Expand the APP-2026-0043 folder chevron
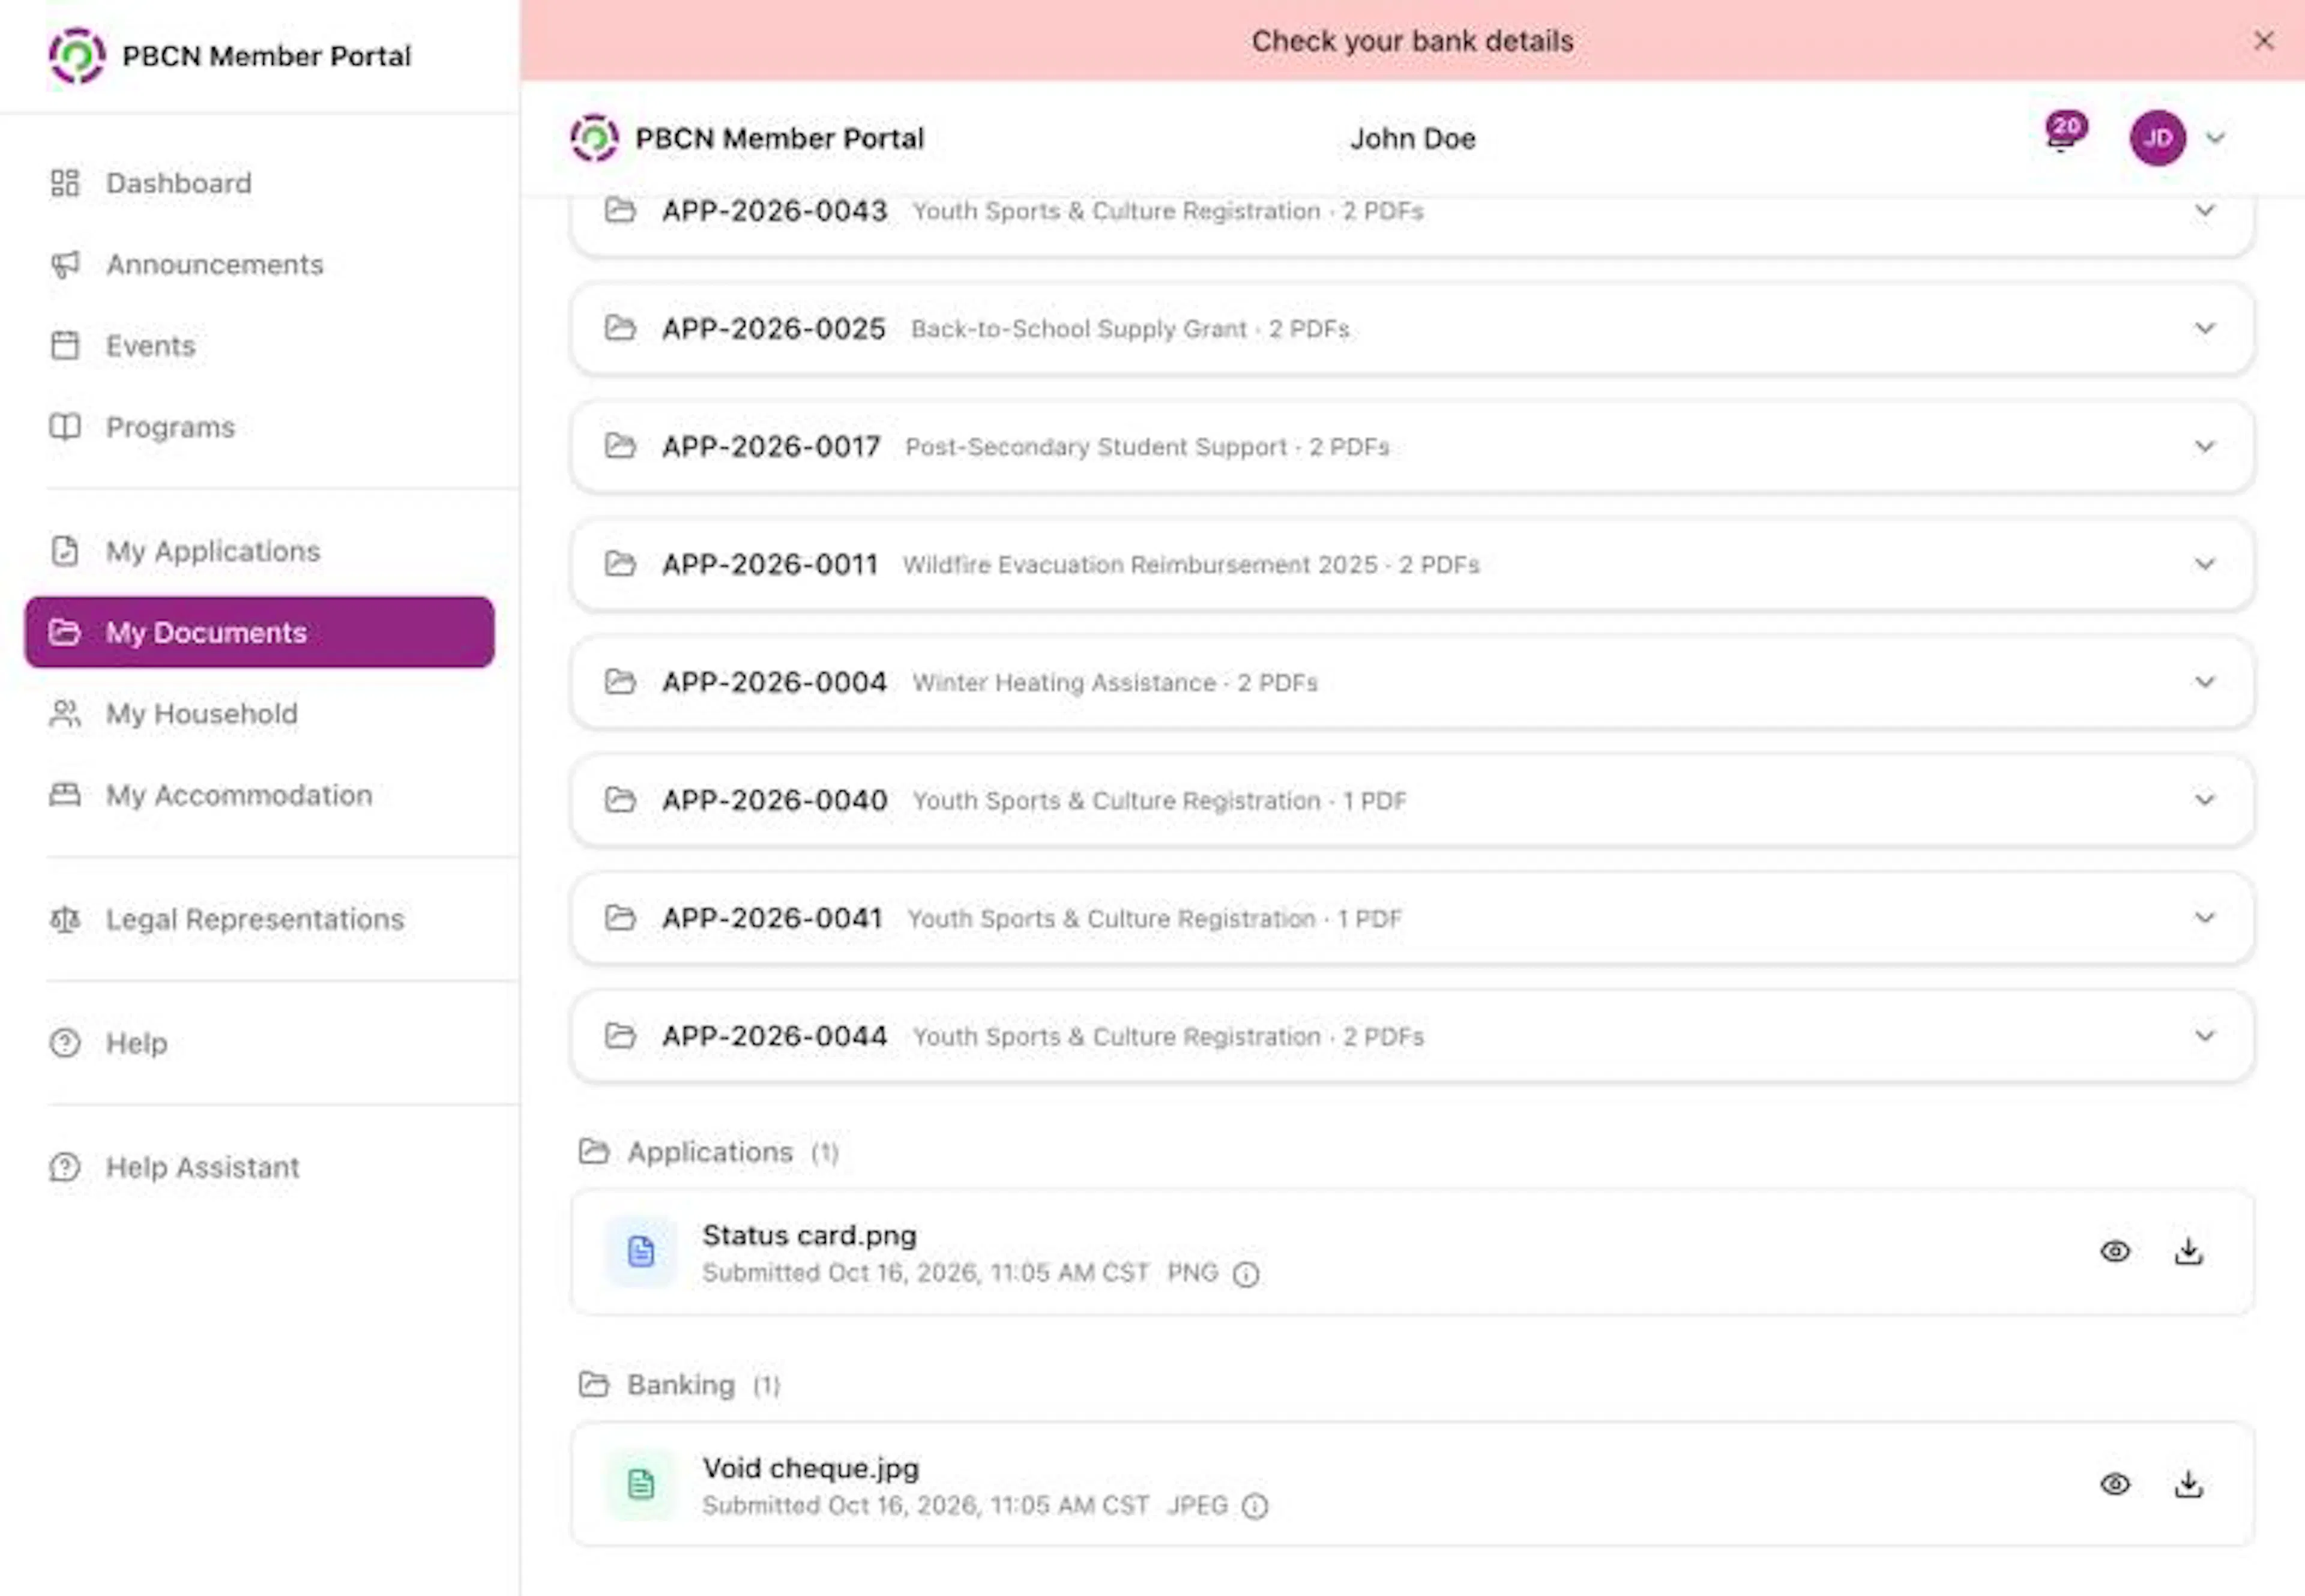2305x1596 pixels. (2204, 211)
